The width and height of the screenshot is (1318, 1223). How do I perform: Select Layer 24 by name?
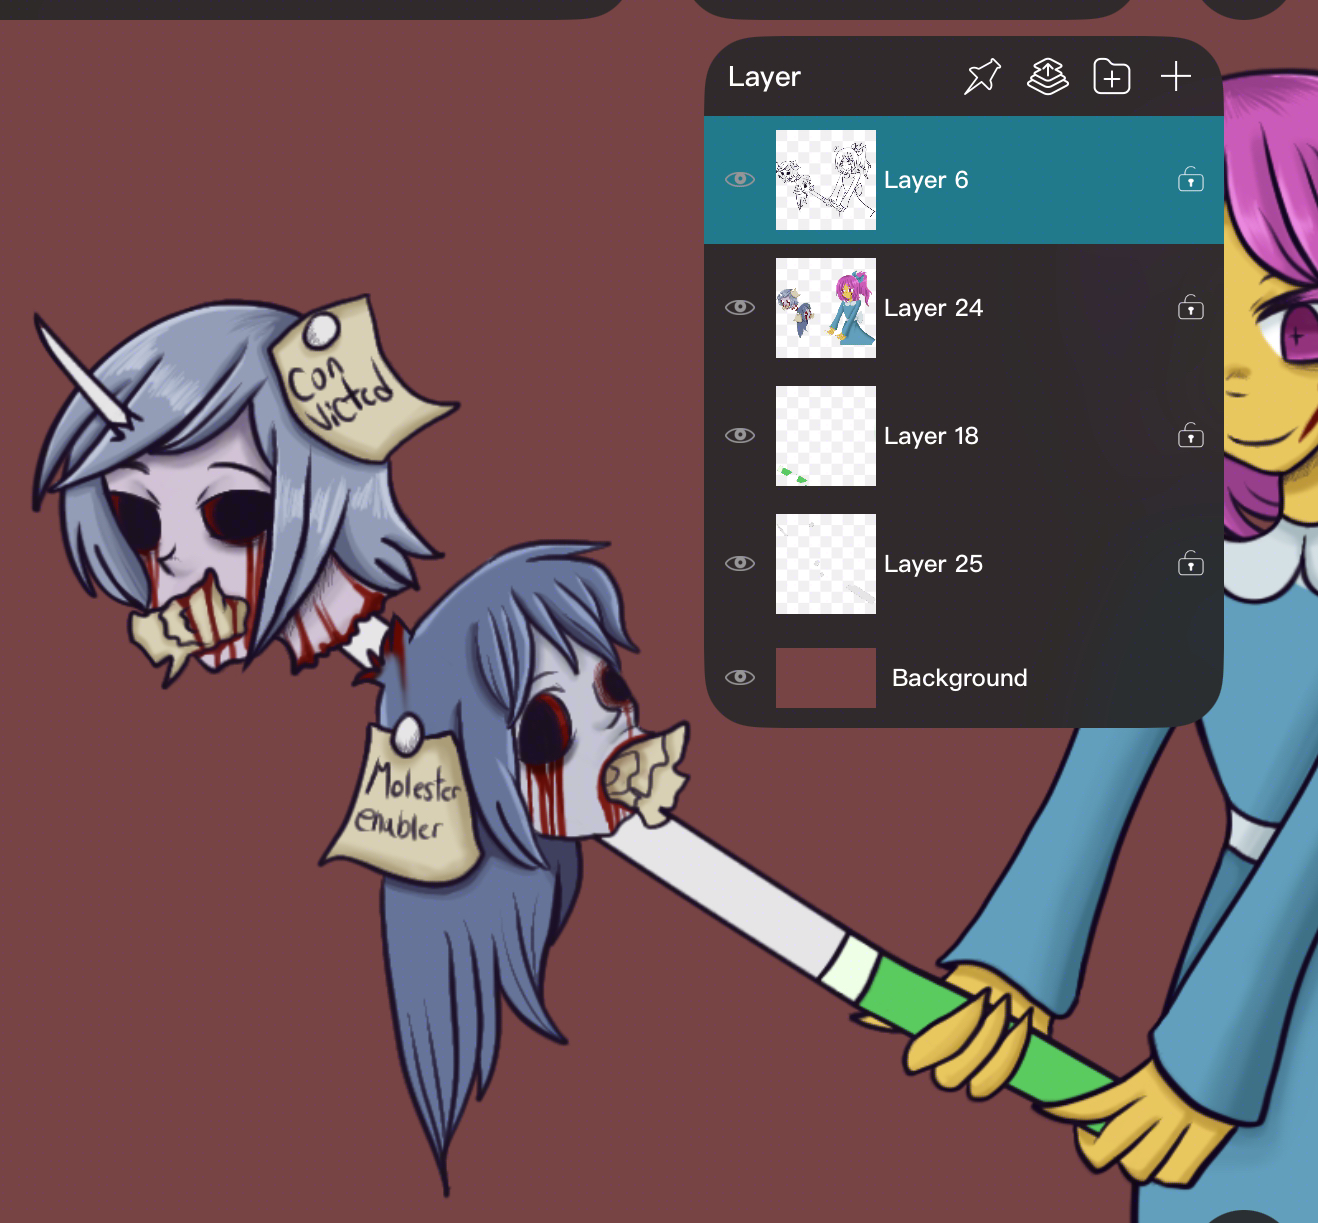point(933,308)
